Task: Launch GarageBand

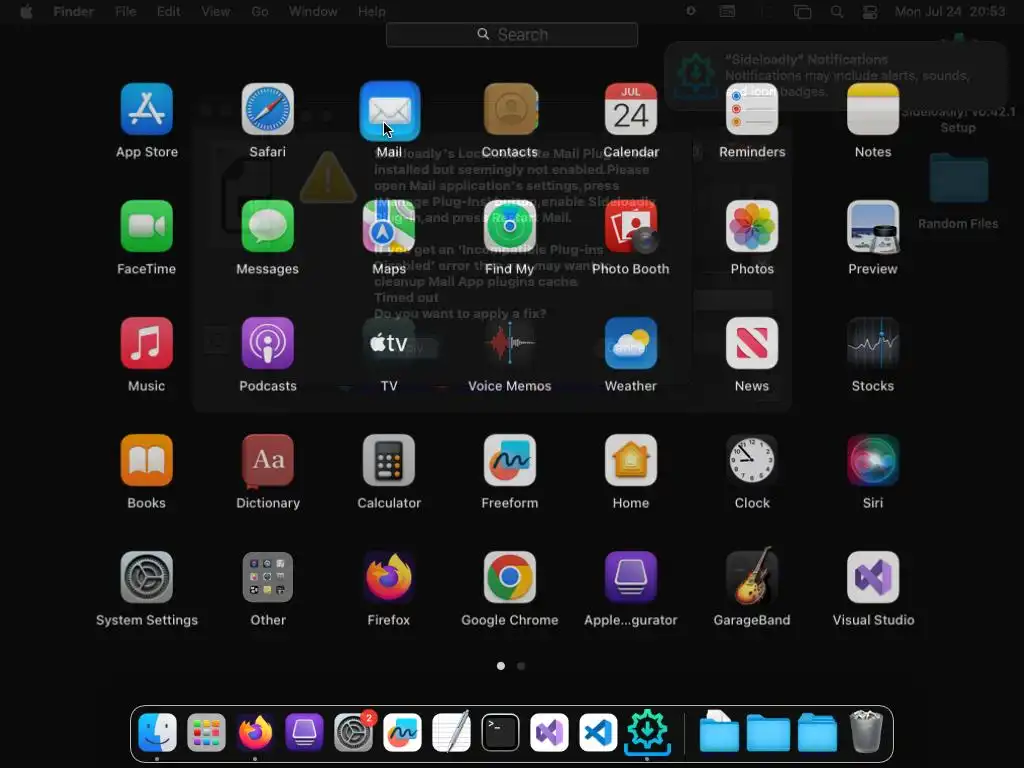Action: 752,577
